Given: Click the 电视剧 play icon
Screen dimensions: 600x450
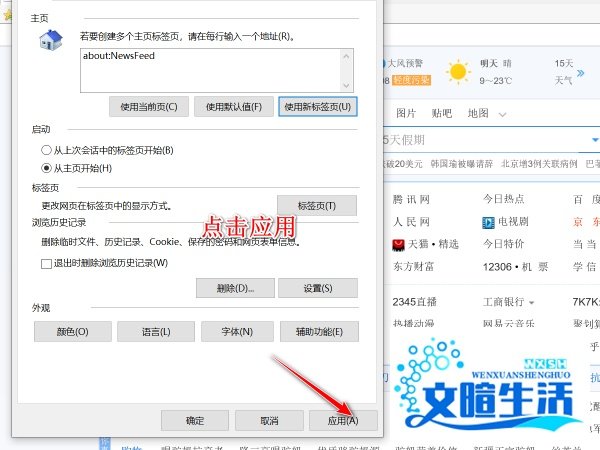Looking at the screenshot, I should 488,222.
